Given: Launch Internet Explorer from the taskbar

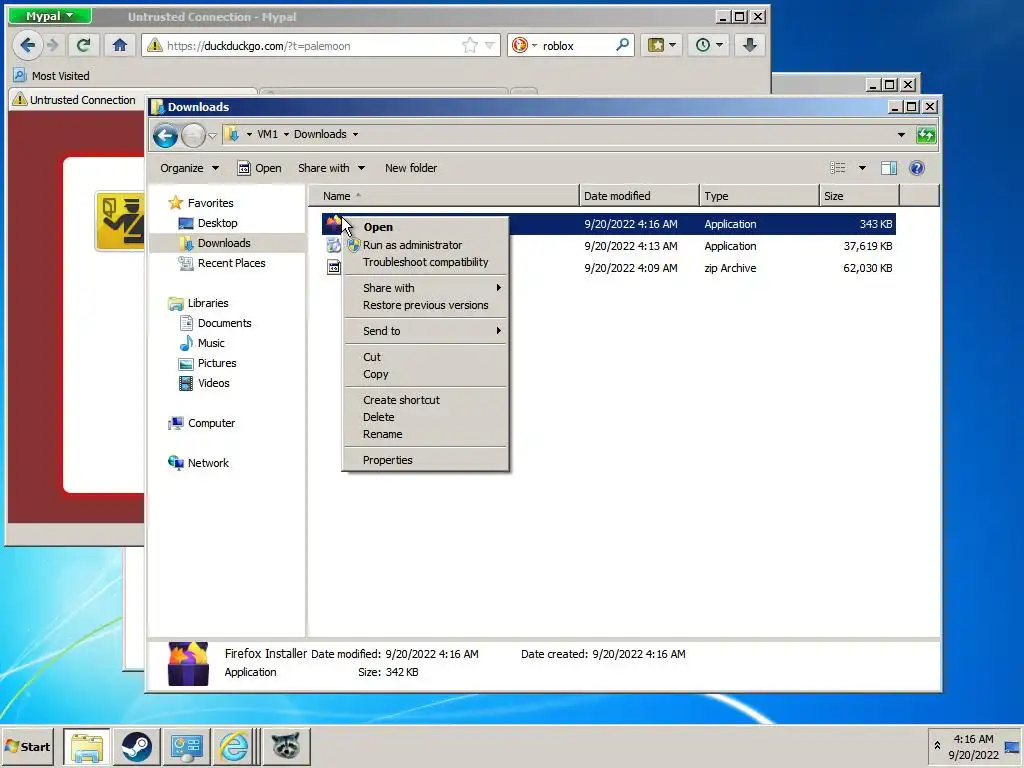Looking at the screenshot, I should point(234,746).
